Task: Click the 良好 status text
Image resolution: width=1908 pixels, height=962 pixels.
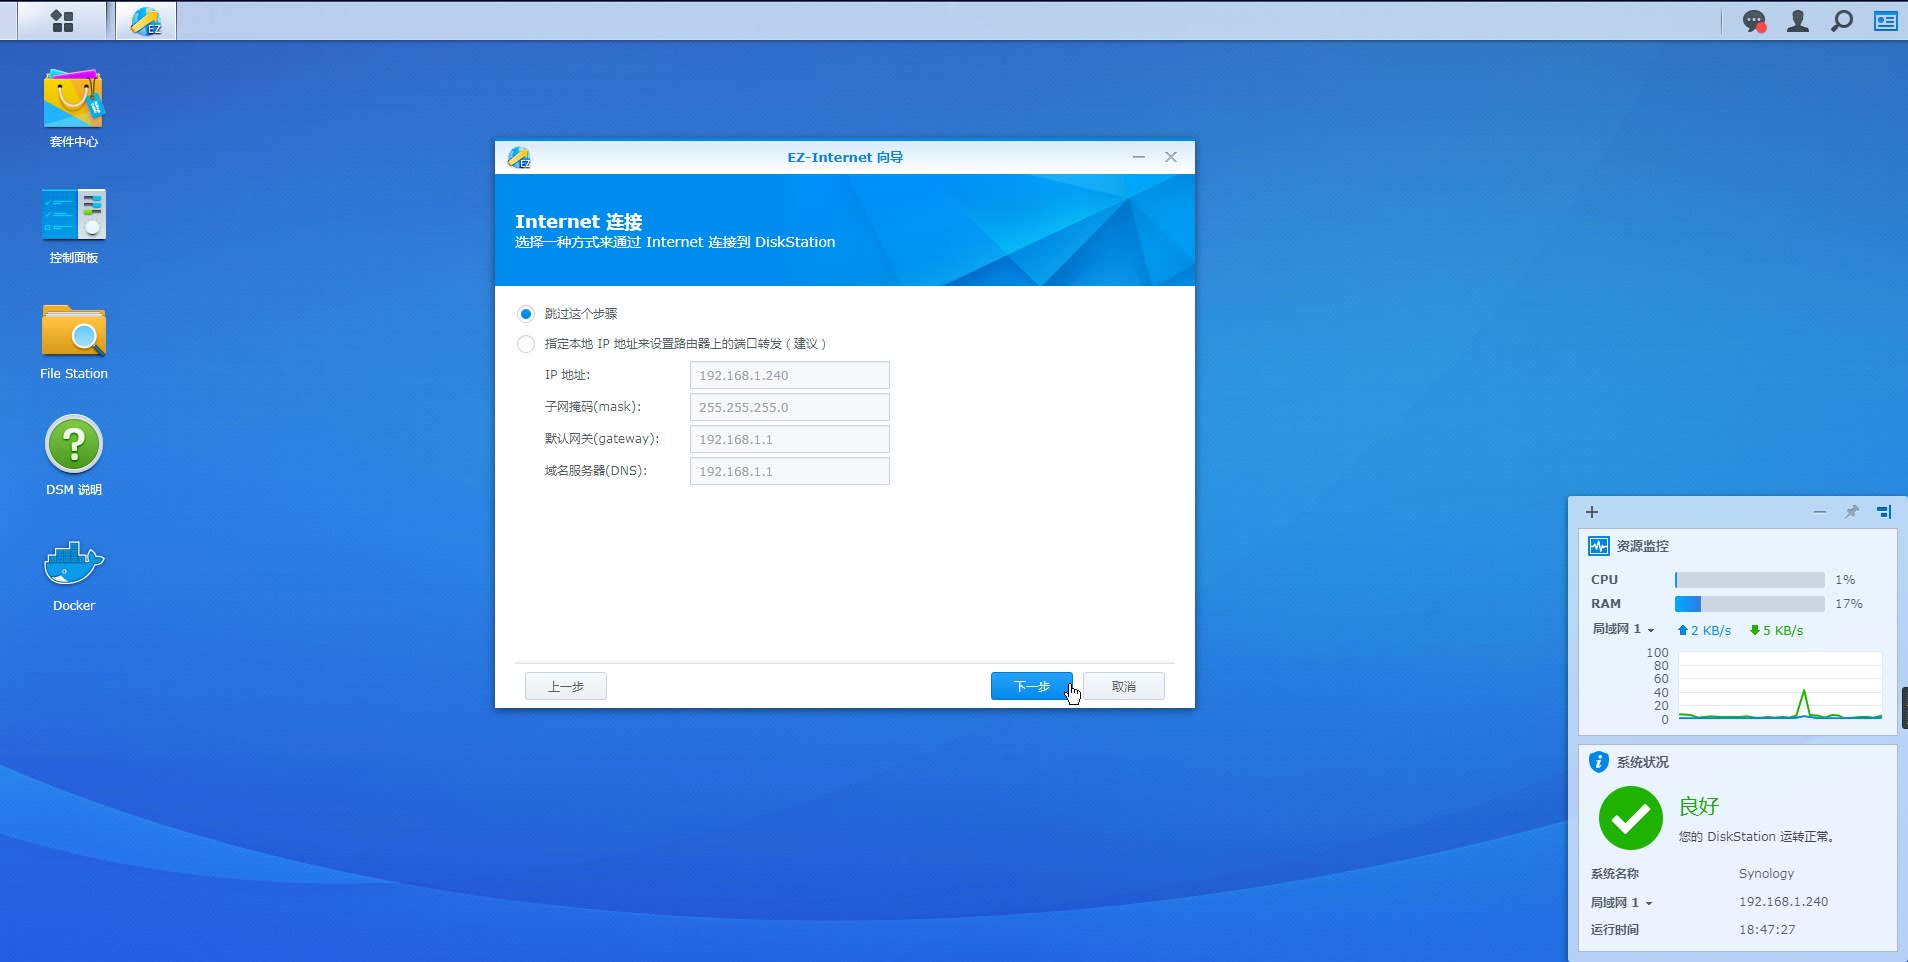Action: [1699, 806]
